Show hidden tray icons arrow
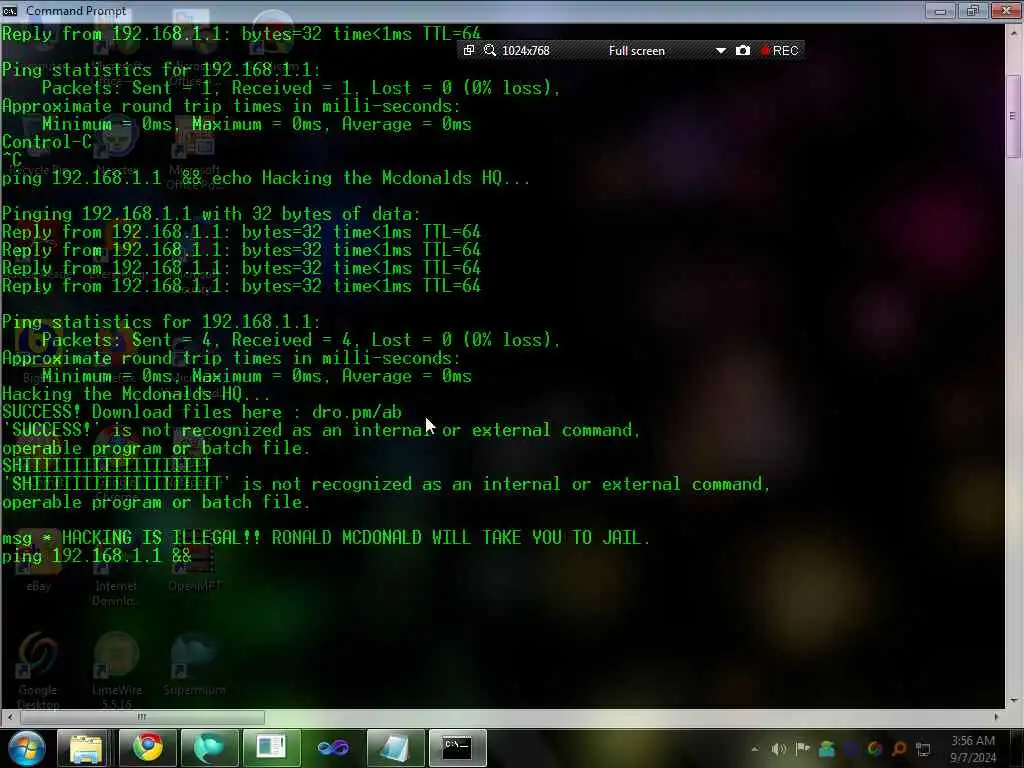Image resolution: width=1024 pixels, height=768 pixels. coord(755,749)
